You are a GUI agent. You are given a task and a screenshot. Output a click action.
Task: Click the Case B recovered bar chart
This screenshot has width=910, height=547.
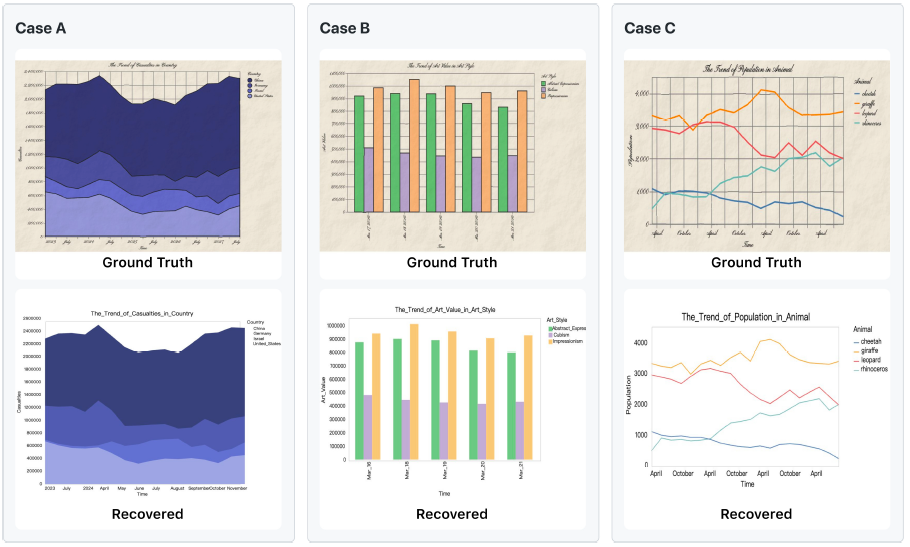click(452, 401)
